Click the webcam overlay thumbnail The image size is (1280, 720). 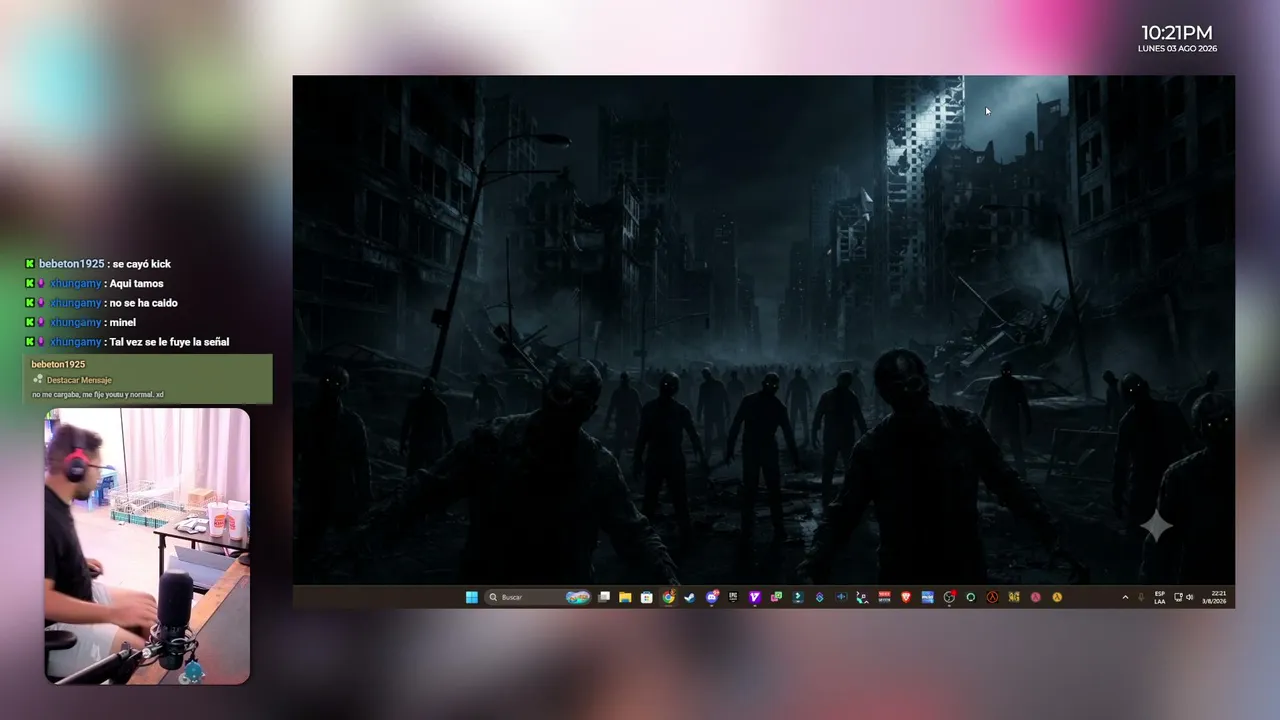tap(147, 546)
